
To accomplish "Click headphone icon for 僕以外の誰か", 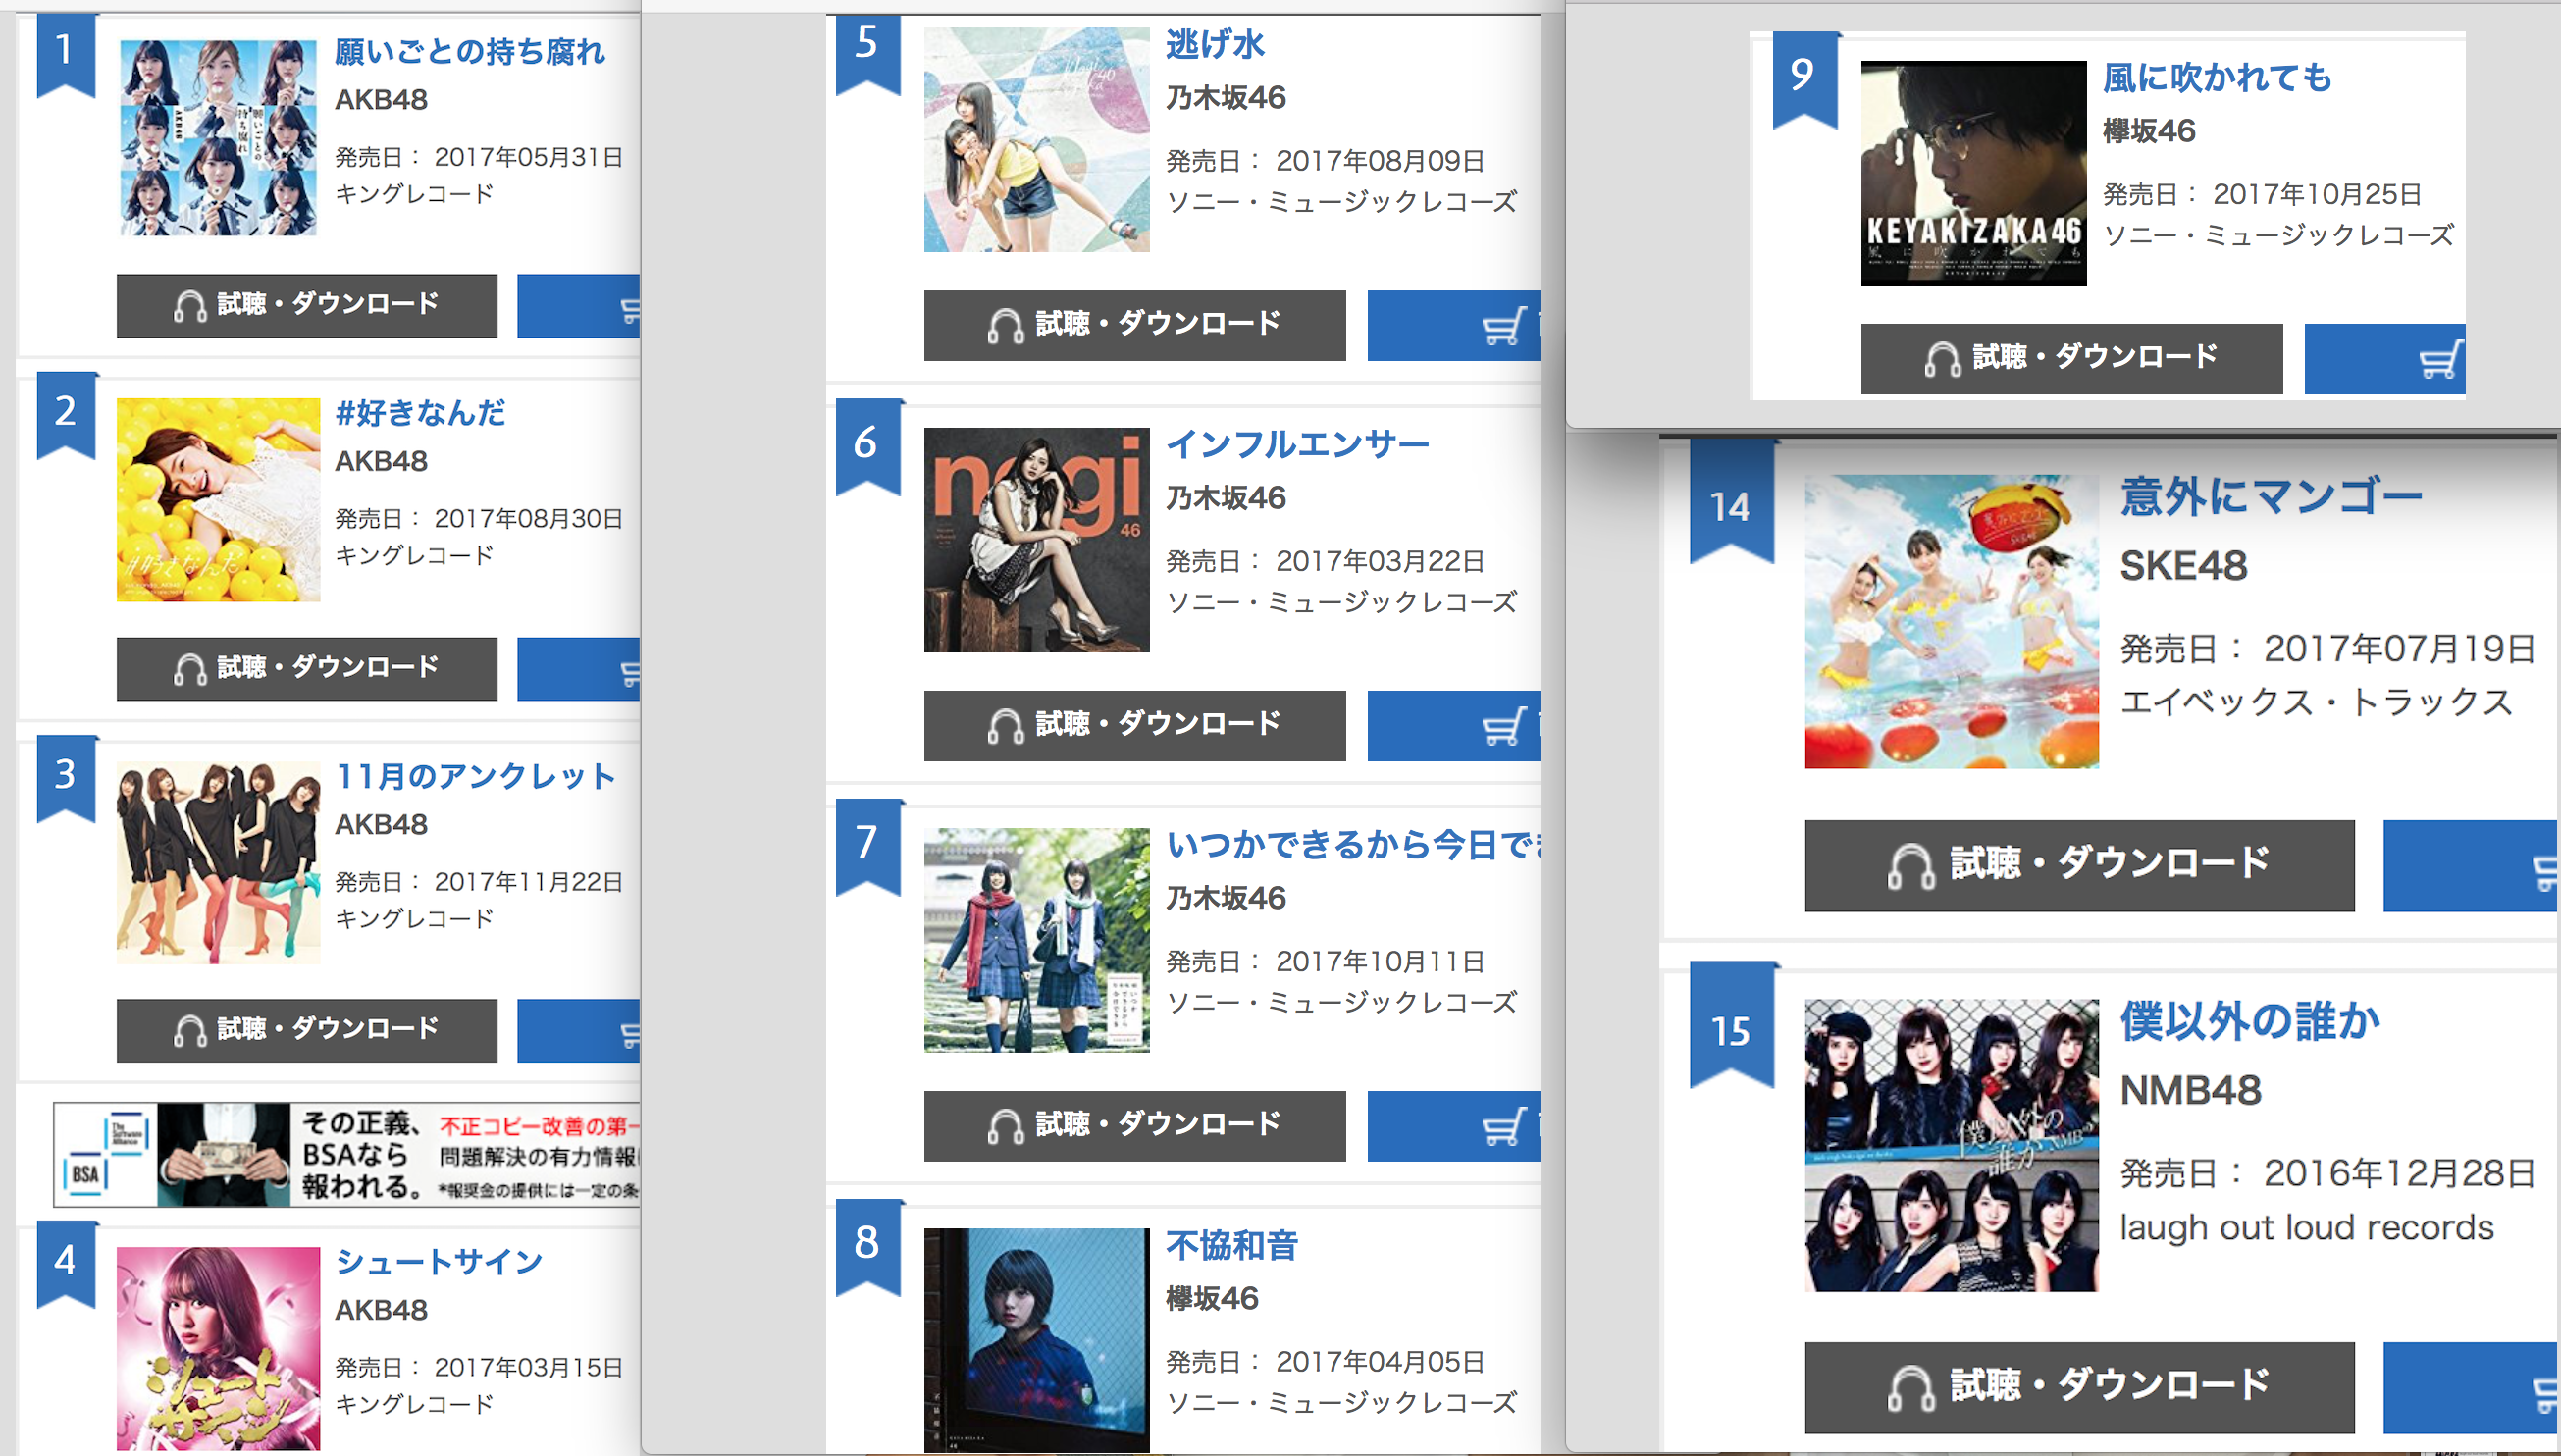I will click(x=1911, y=1388).
